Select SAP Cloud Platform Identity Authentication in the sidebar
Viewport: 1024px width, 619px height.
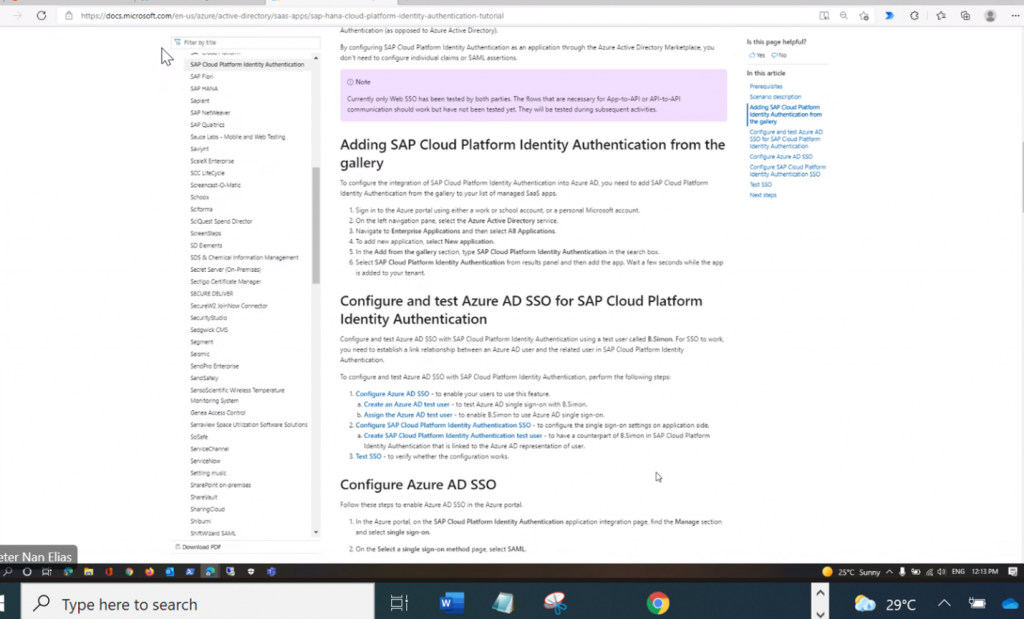point(247,65)
